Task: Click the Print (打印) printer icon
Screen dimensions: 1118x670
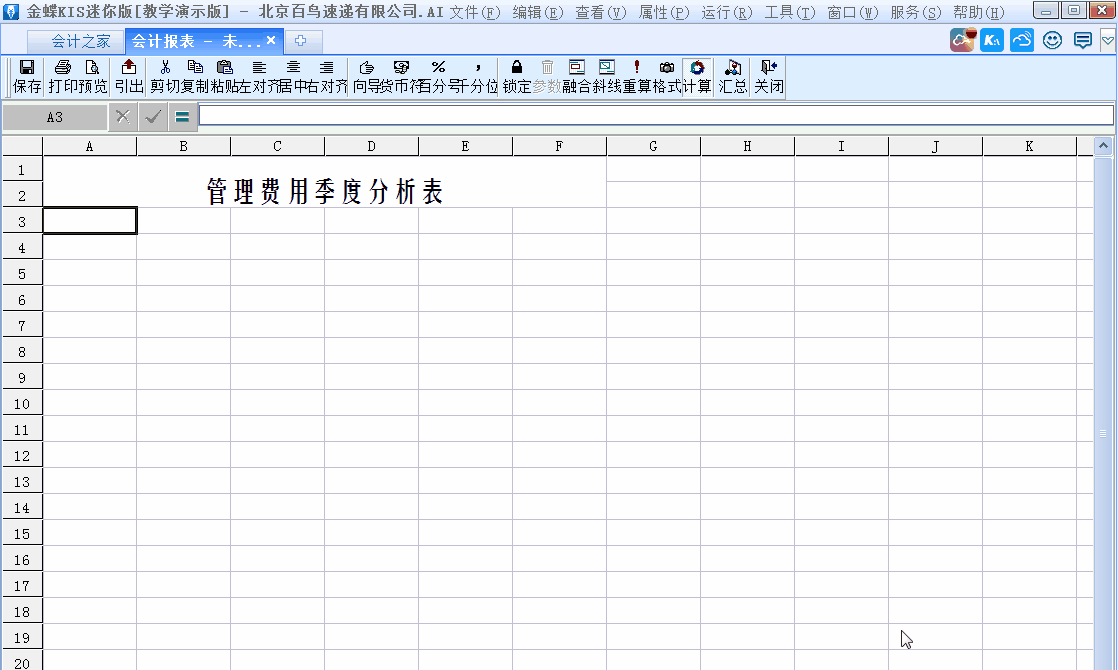Action: (x=63, y=68)
